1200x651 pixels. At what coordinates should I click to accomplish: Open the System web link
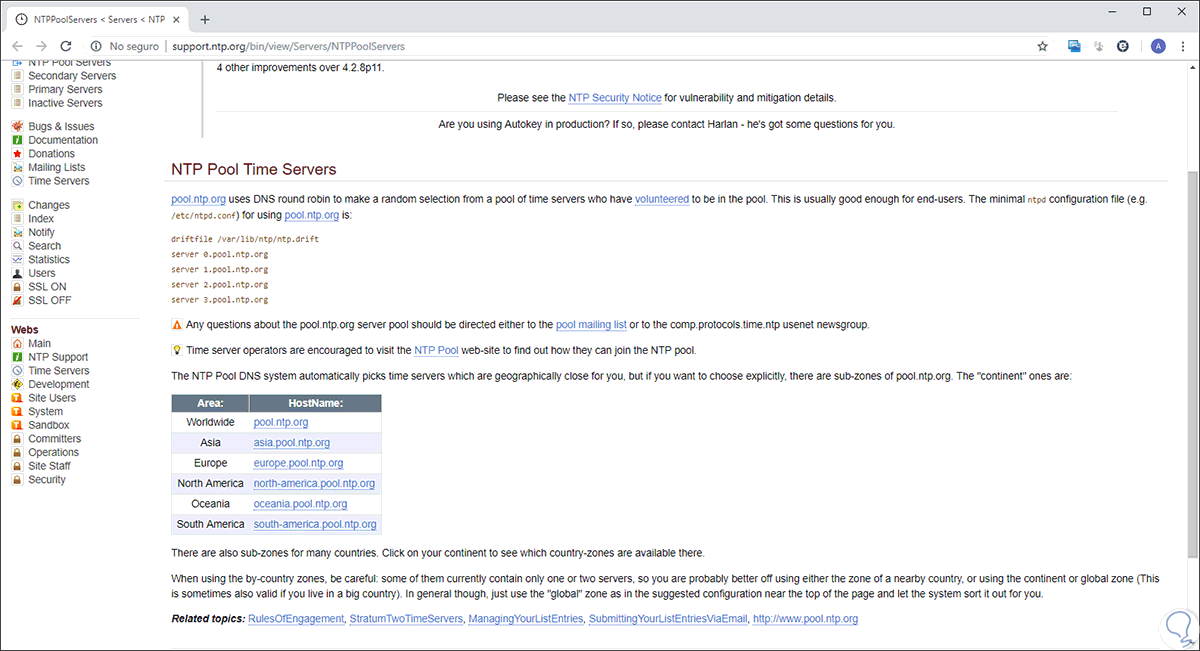point(46,412)
